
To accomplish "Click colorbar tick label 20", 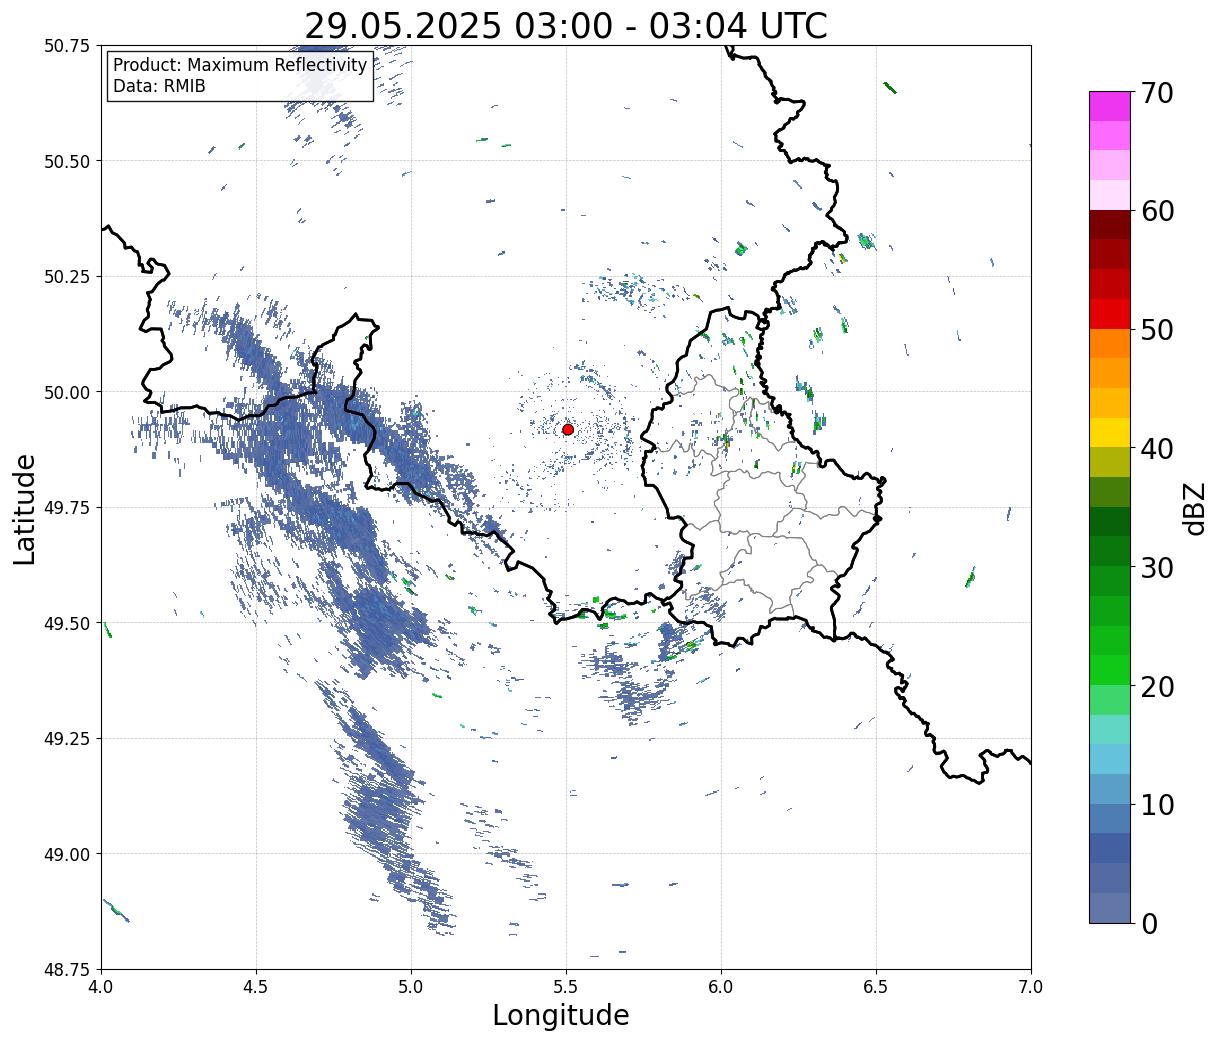I will [x=1156, y=687].
